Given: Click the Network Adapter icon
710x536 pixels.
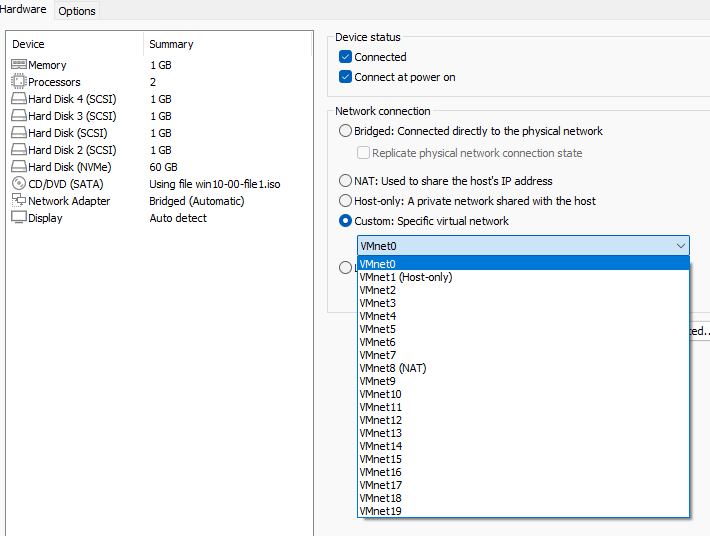Looking at the screenshot, I should click(19, 200).
